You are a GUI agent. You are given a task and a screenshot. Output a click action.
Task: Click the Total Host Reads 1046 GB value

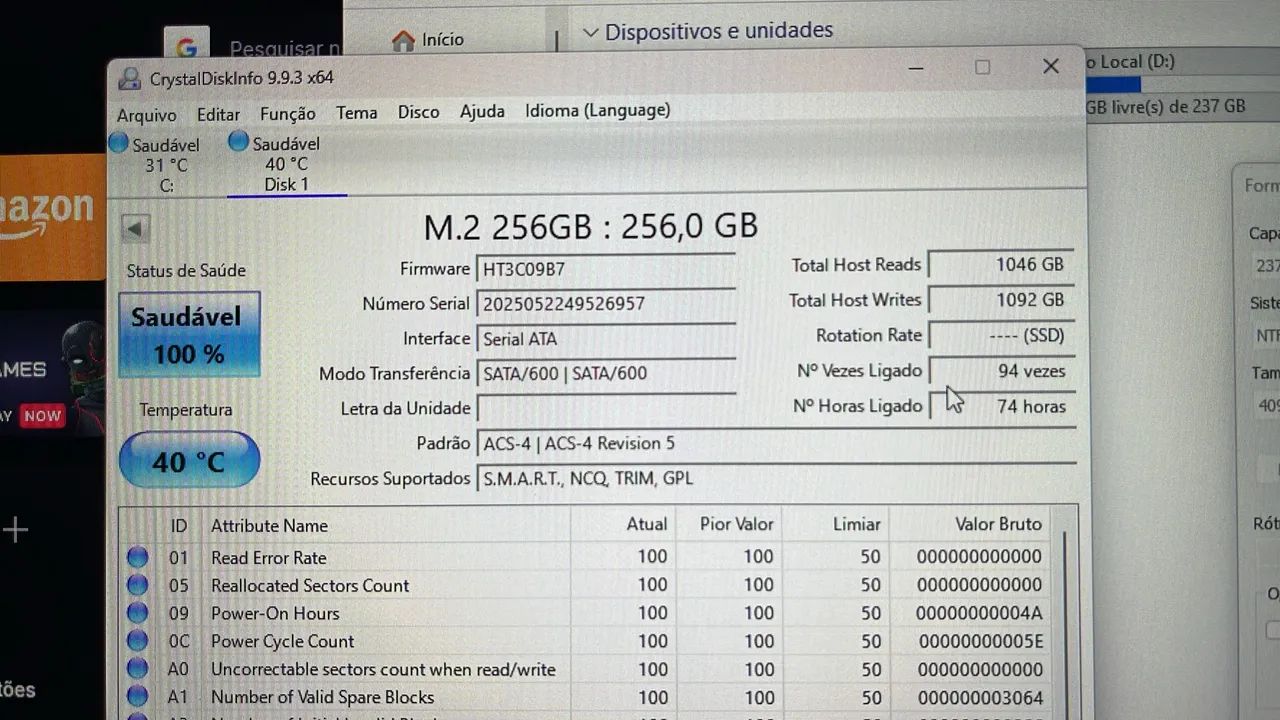coord(1001,265)
